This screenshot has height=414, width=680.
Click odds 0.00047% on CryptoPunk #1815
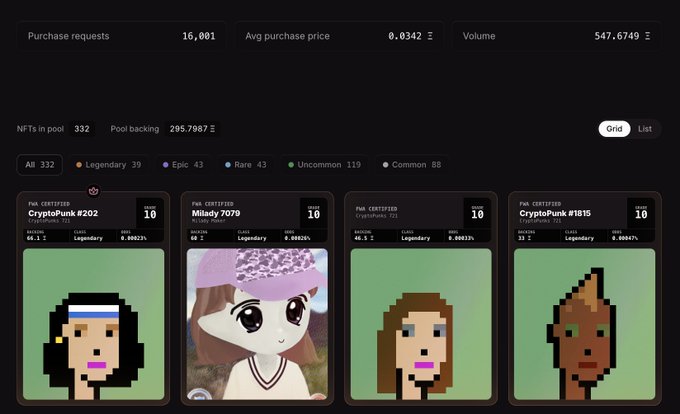[624, 238]
